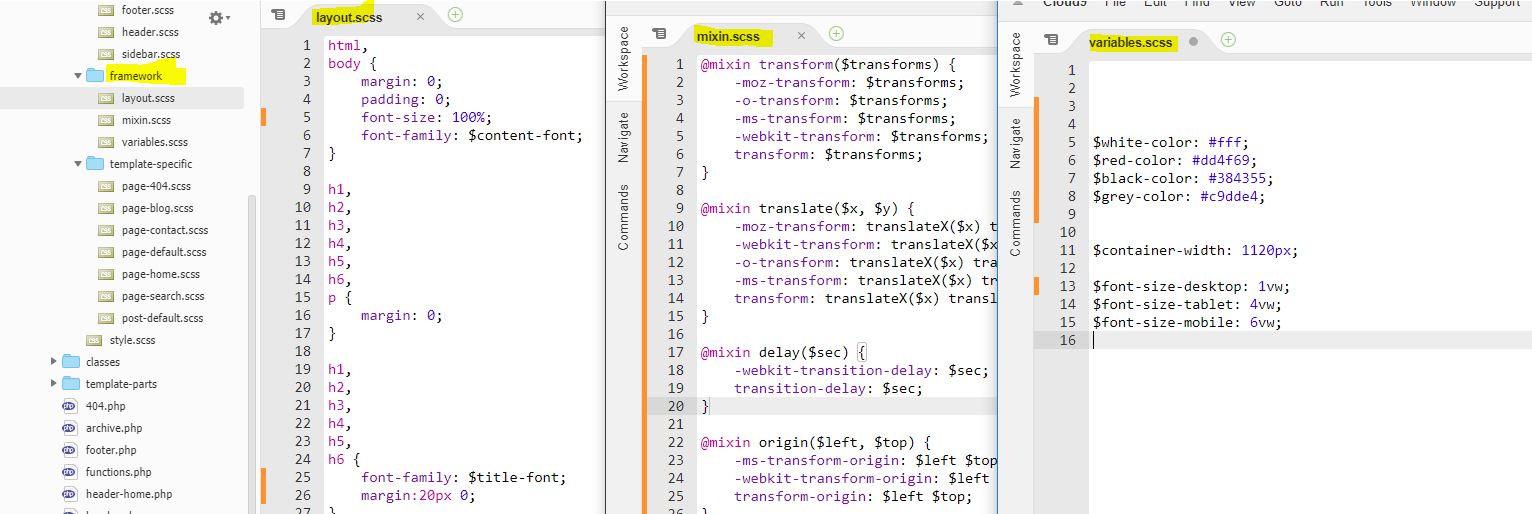Image resolution: width=1532 pixels, height=514 pixels.
Task: Click the new tab plus icon beside mixin.scss
Action: [836, 34]
